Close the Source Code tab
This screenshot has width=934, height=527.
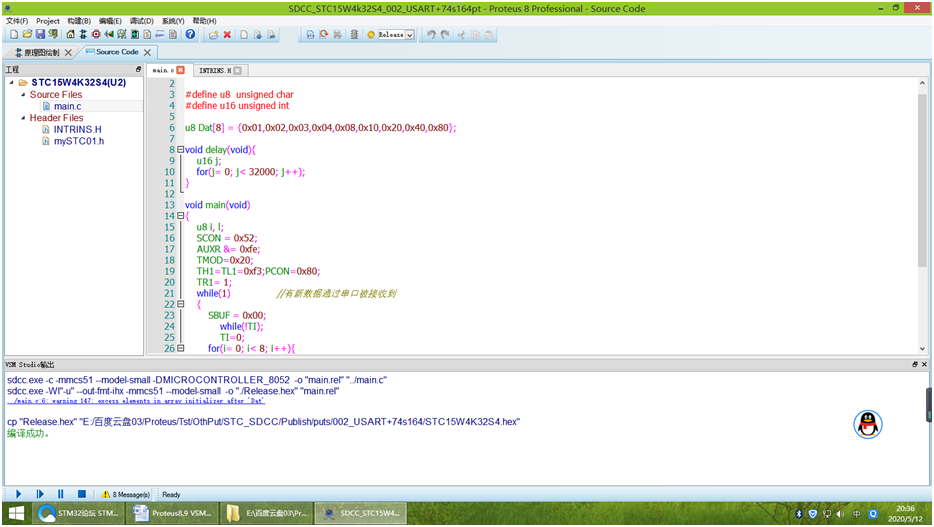[x=148, y=53]
